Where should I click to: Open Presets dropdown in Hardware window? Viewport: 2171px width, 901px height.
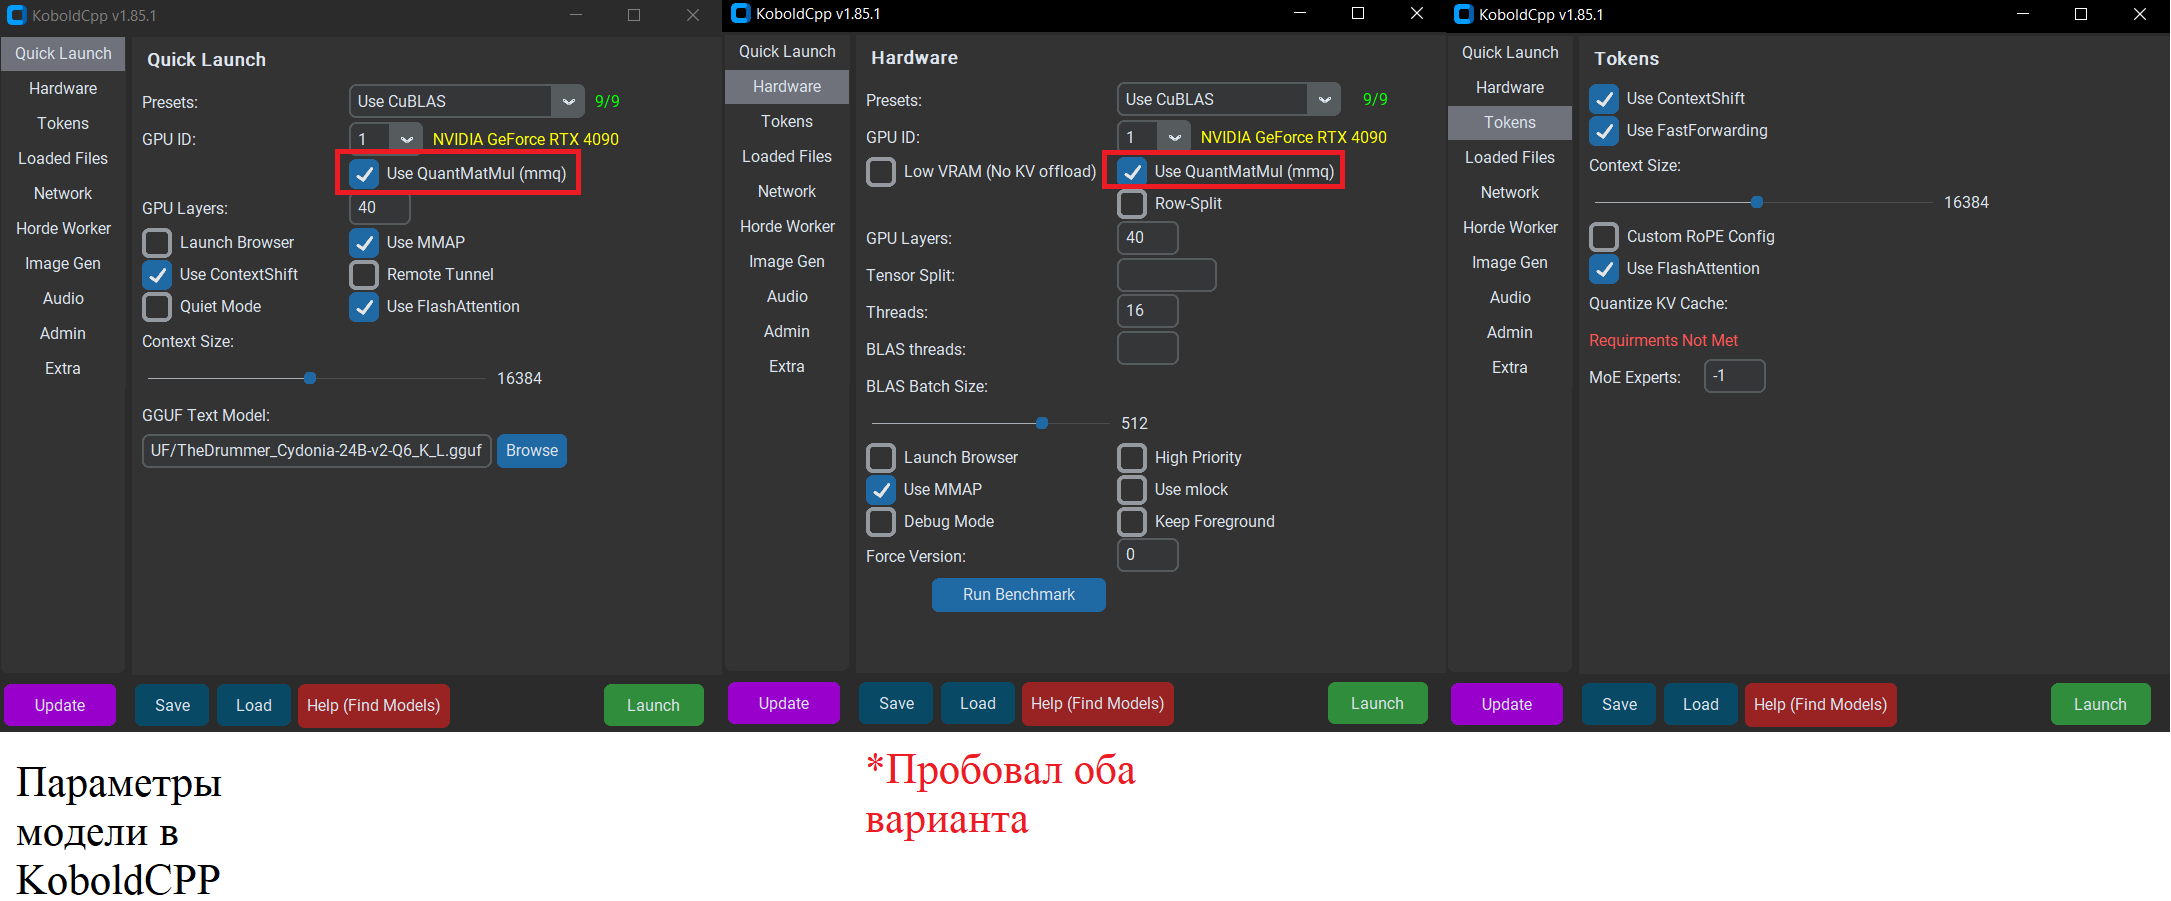(x=1228, y=100)
